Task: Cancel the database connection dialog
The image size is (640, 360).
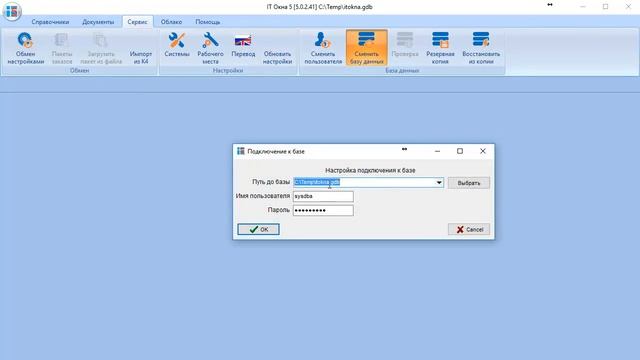Action: (x=469, y=229)
